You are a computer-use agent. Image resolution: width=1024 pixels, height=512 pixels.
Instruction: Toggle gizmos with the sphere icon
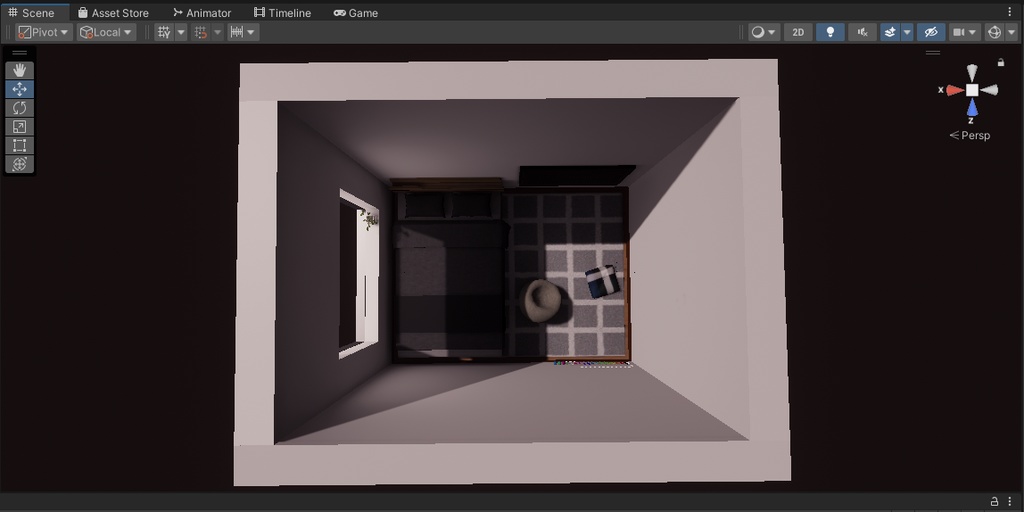coord(994,32)
